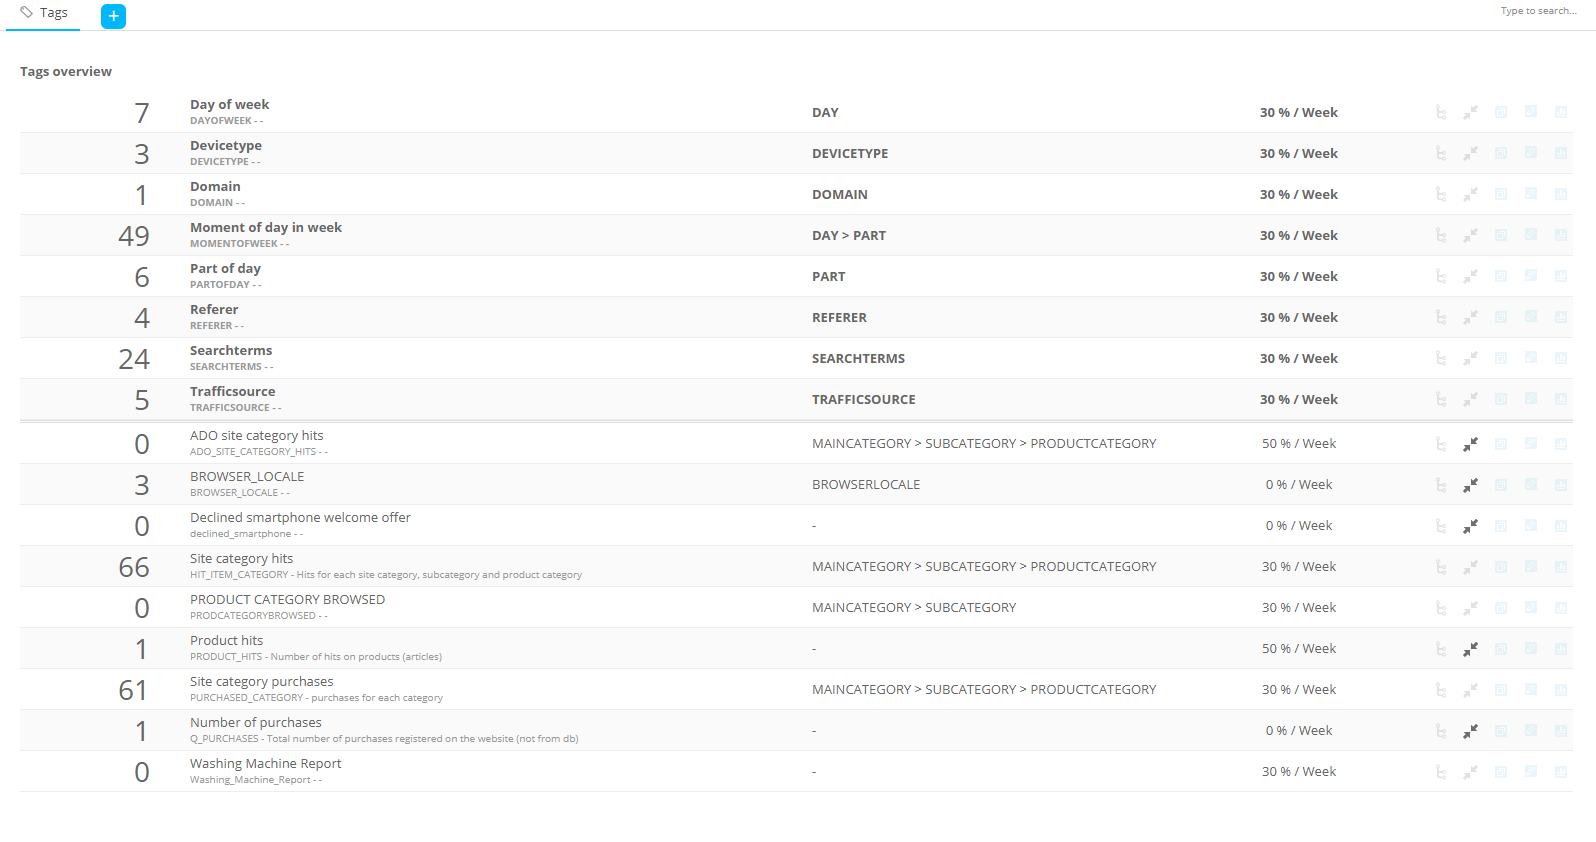Toggle collapse arrows for Product hits row
Viewport: 1596px width, 842px height.
pyautogui.click(x=1471, y=649)
